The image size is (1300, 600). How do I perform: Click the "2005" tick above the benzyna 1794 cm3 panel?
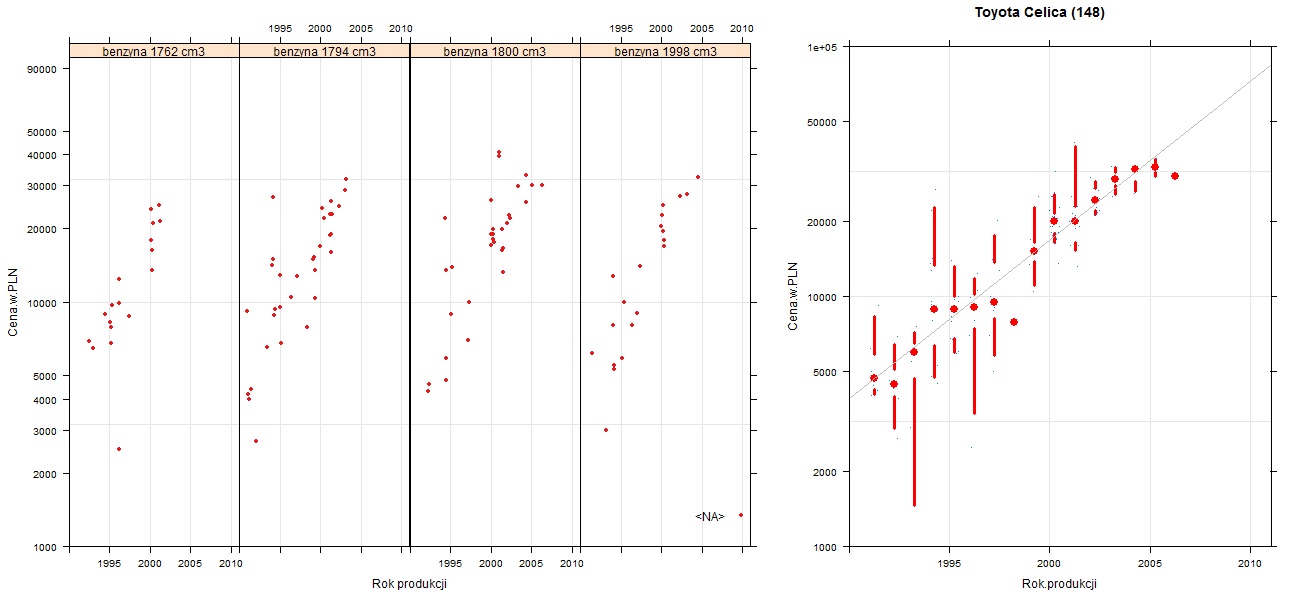coord(361,28)
